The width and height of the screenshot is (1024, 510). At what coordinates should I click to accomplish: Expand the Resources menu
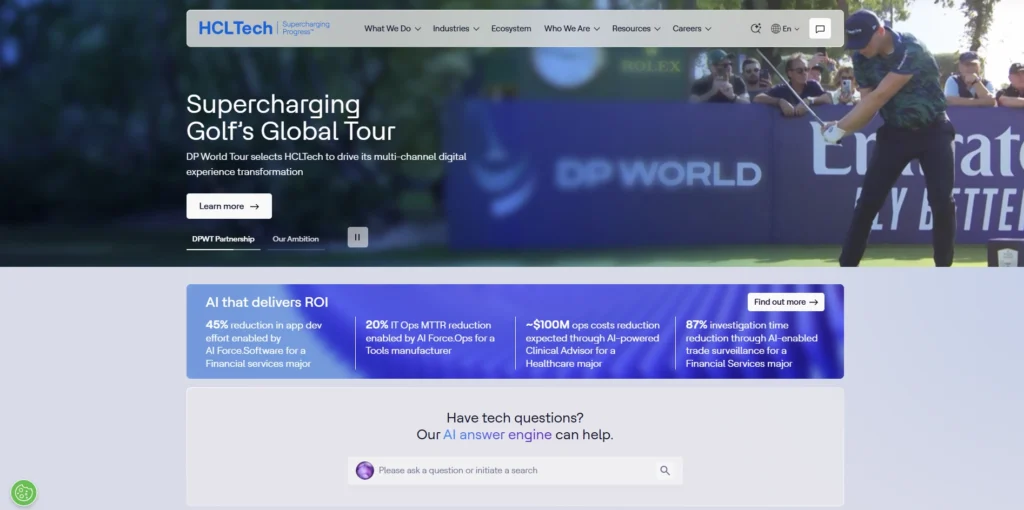pos(636,29)
